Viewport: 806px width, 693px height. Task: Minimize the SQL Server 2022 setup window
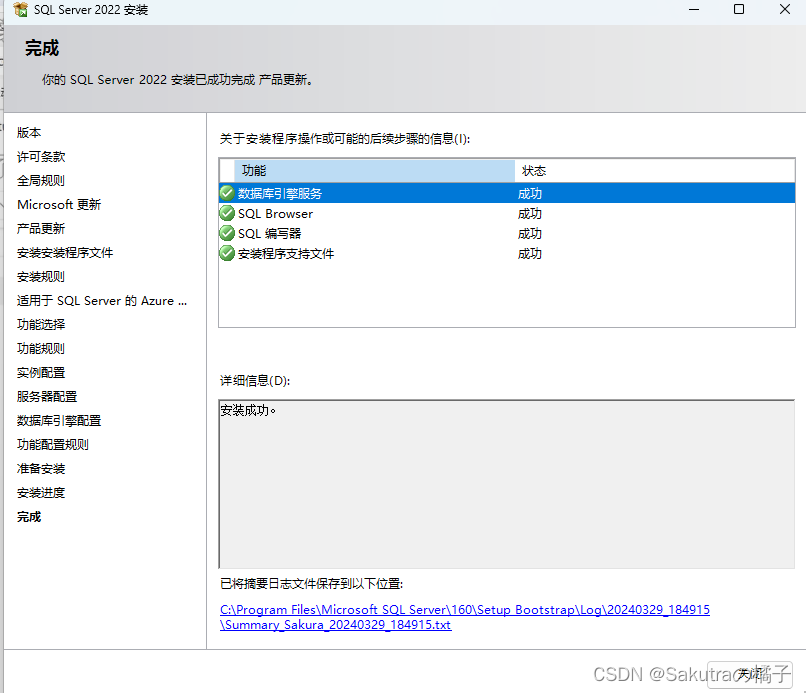click(x=694, y=9)
